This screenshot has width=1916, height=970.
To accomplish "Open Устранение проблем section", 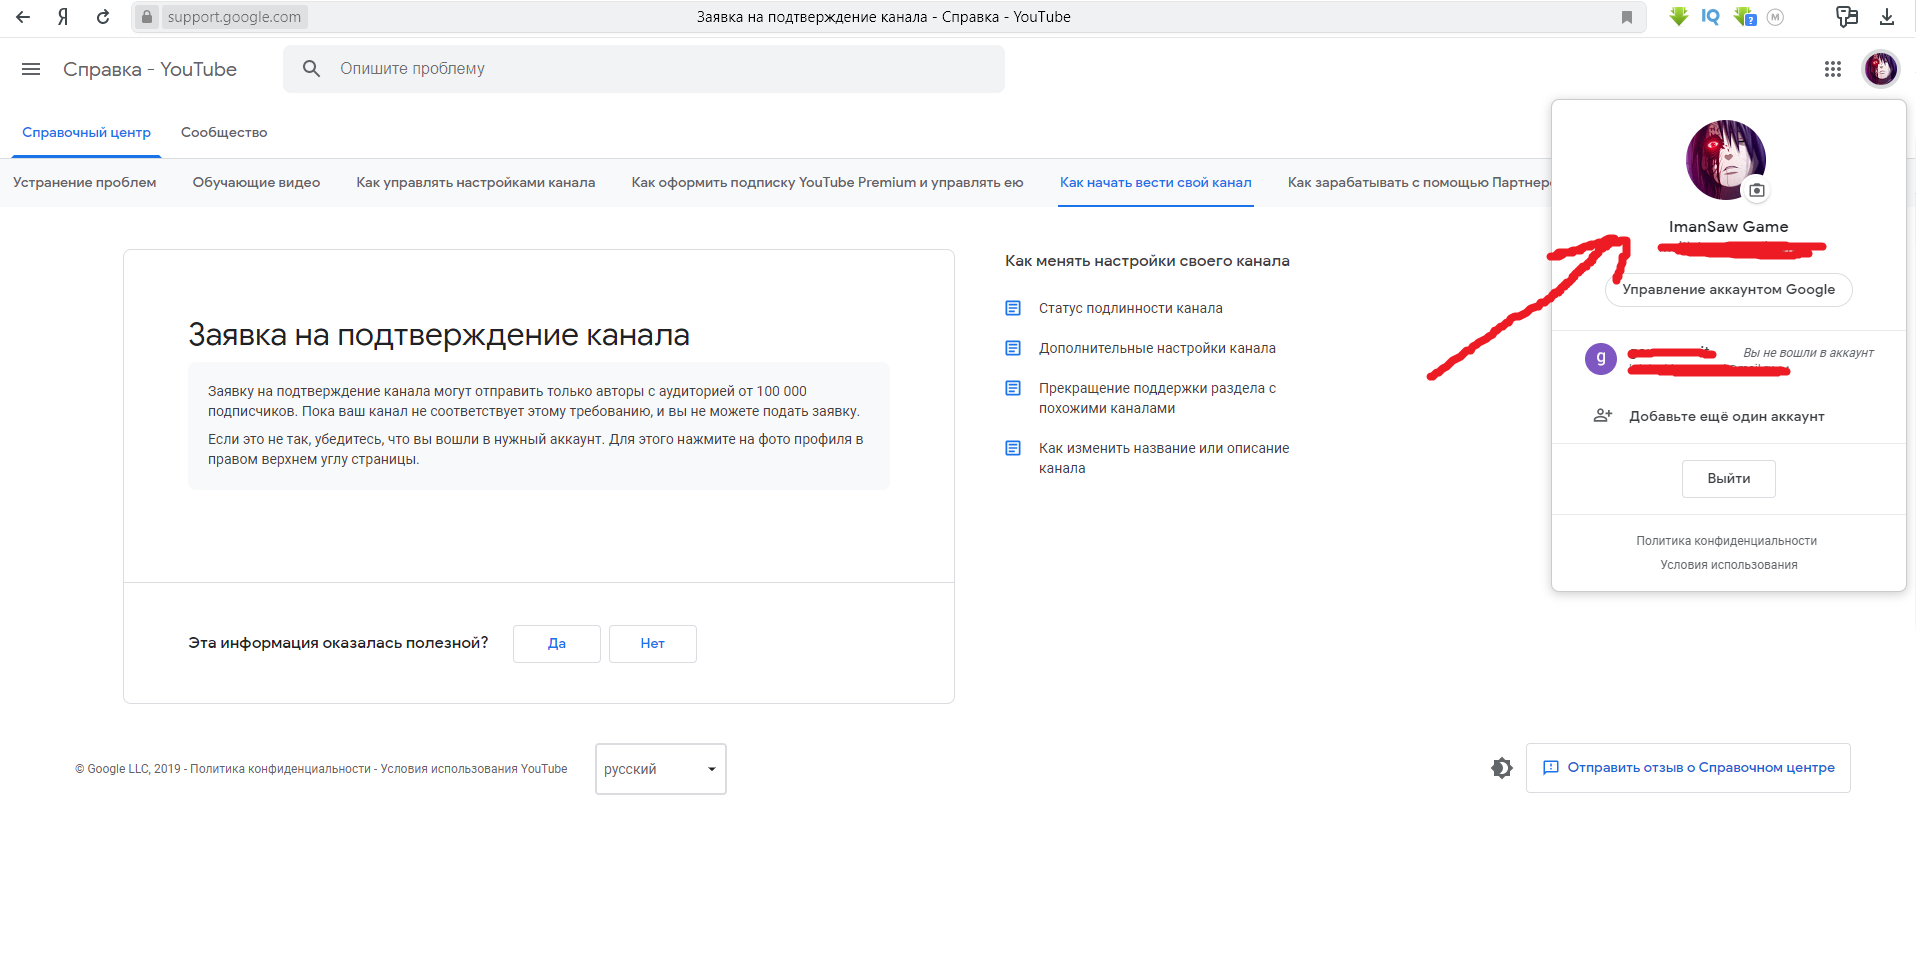I will 85,182.
